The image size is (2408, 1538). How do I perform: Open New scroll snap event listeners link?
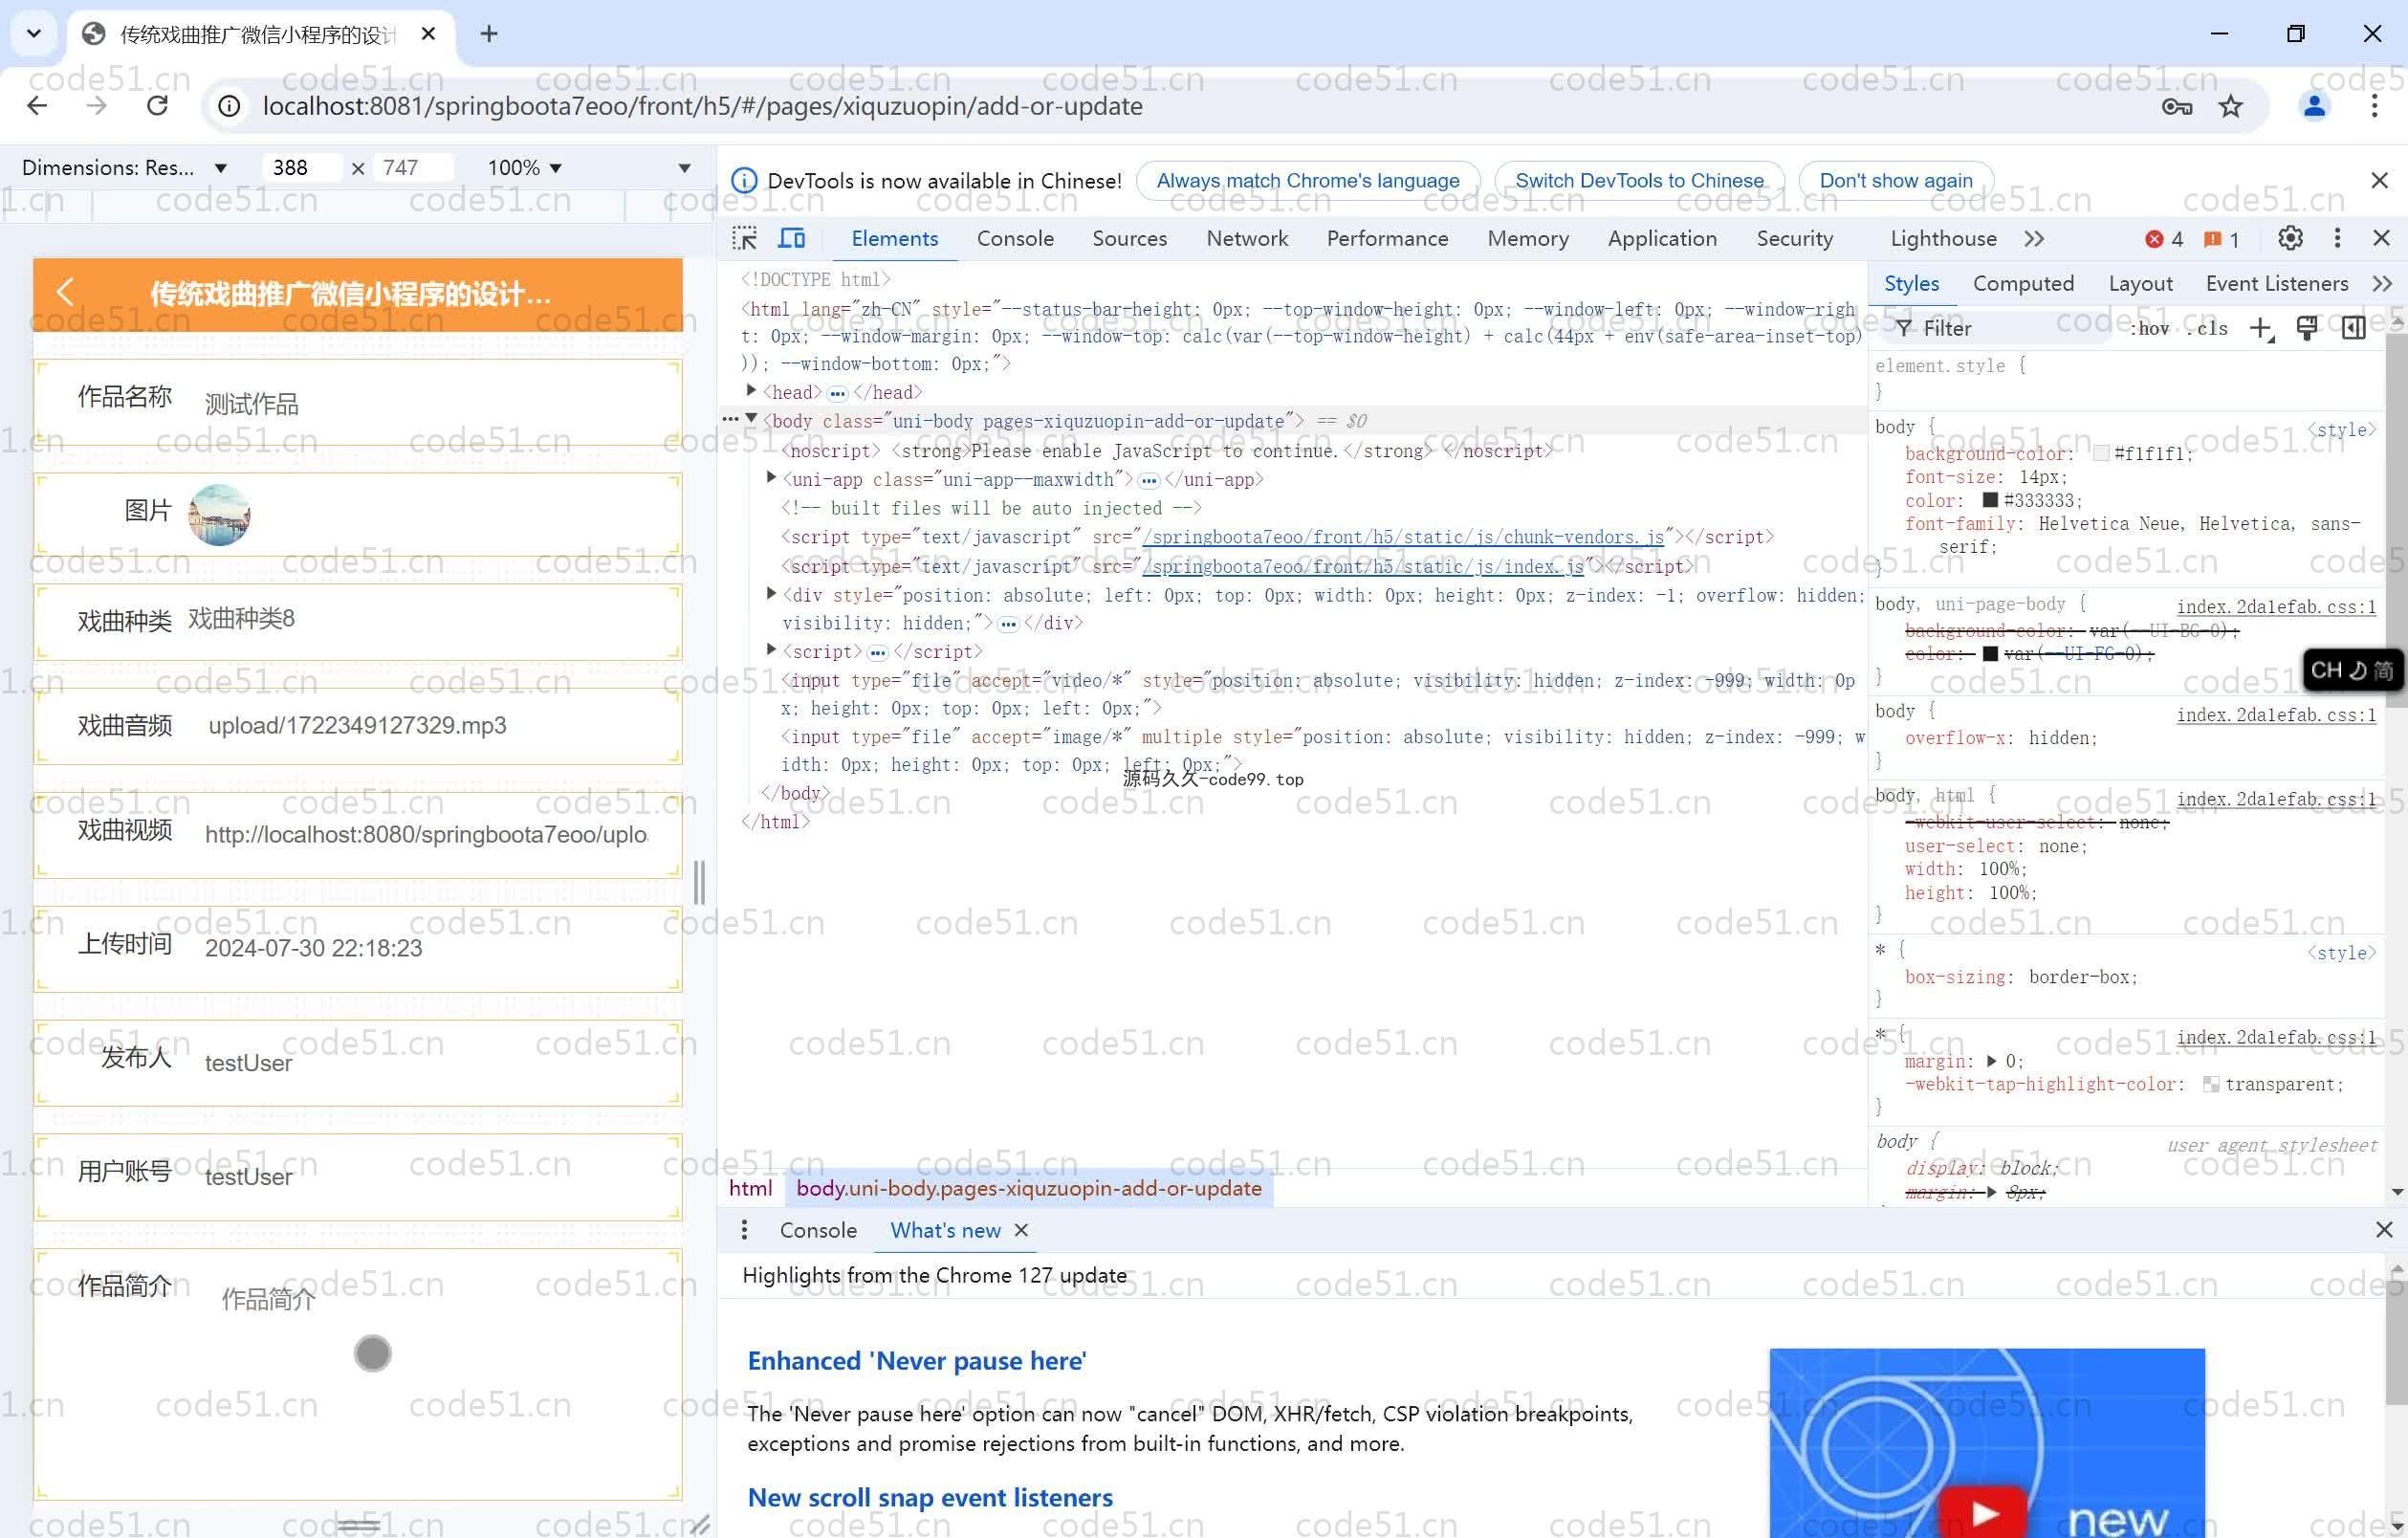pos(930,1498)
